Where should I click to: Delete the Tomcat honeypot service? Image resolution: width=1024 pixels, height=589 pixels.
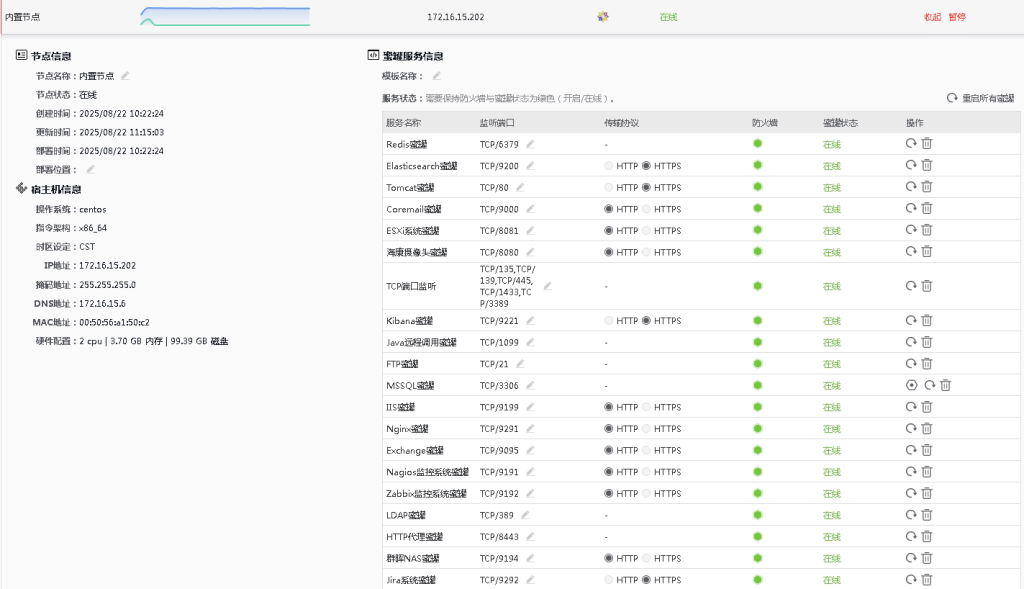(927, 187)
